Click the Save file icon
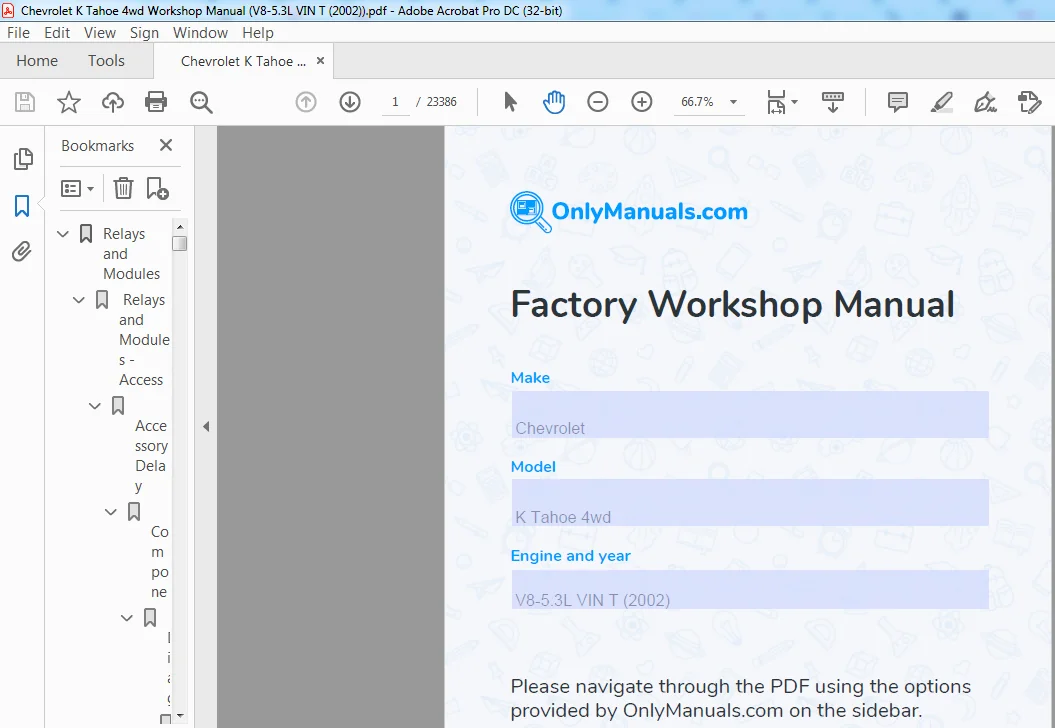 click(25, 102)
